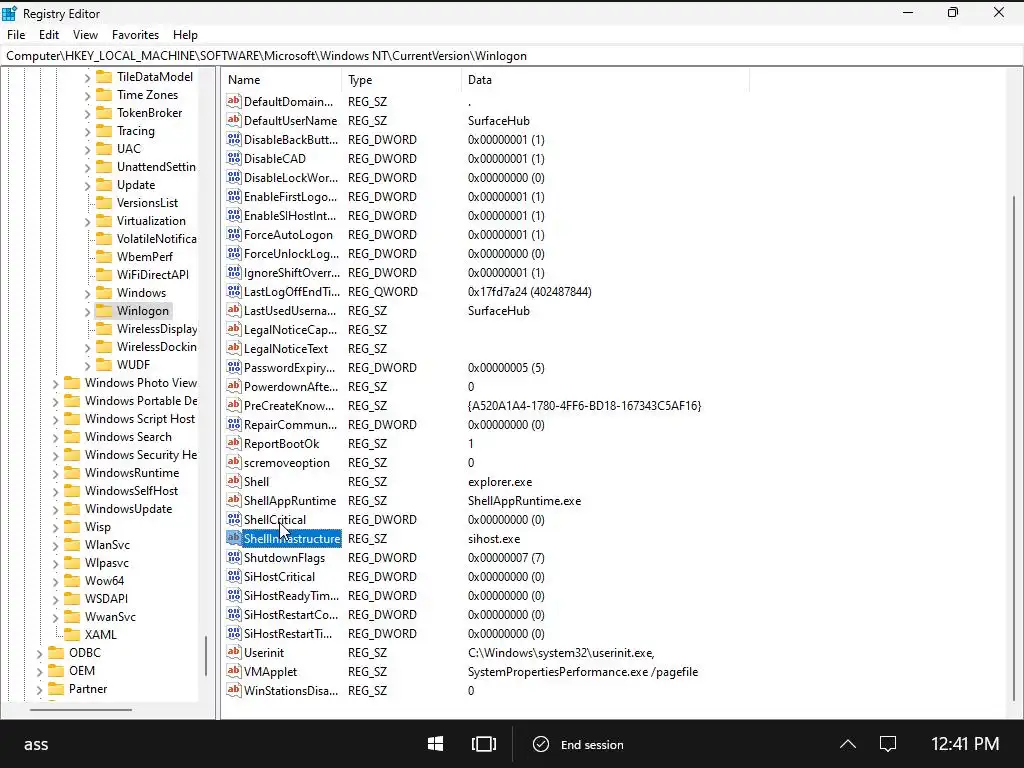The height and width of the screenshot is (768, 1024).
Task: Click the folder icon of XAML key
Action: point(72,635)
